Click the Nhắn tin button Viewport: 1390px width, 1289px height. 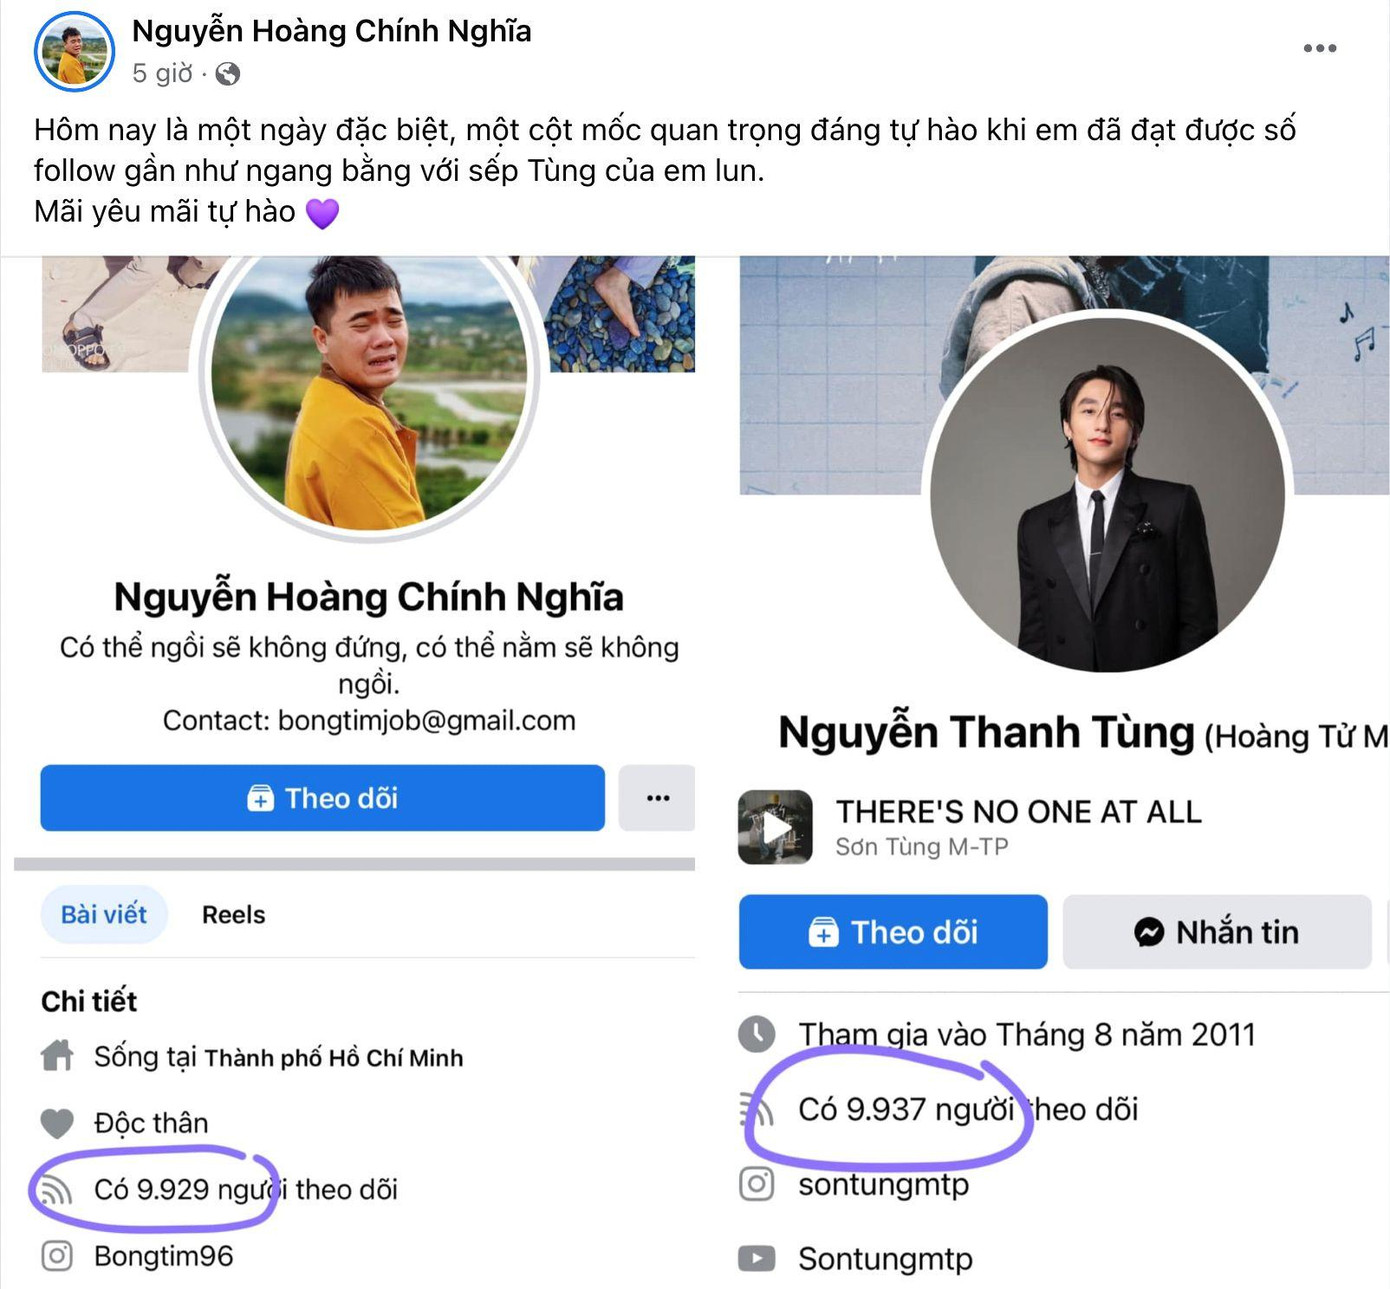(1217, 932)
